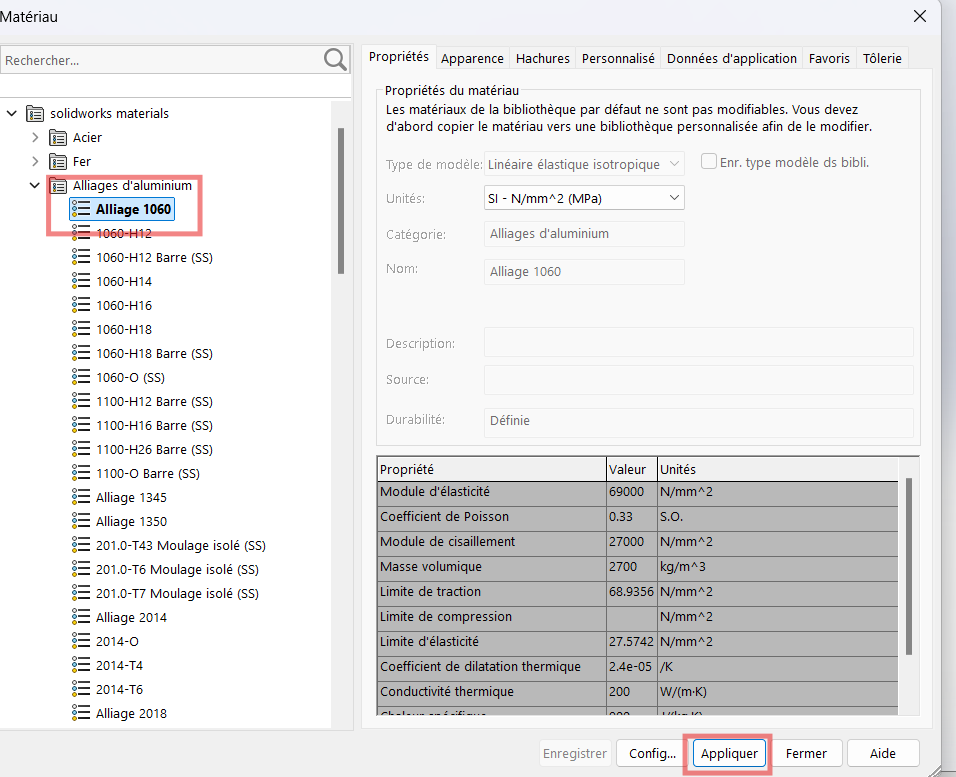
Task: Click the material icon beside Alliage 1060
Action: (x=80, y=209)
